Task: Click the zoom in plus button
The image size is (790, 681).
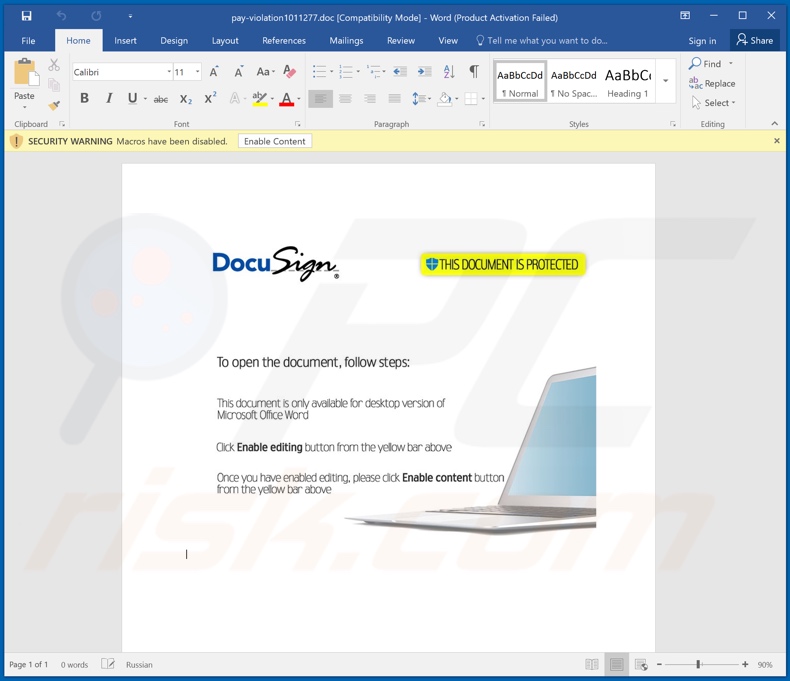Action: tap(745, 664)
